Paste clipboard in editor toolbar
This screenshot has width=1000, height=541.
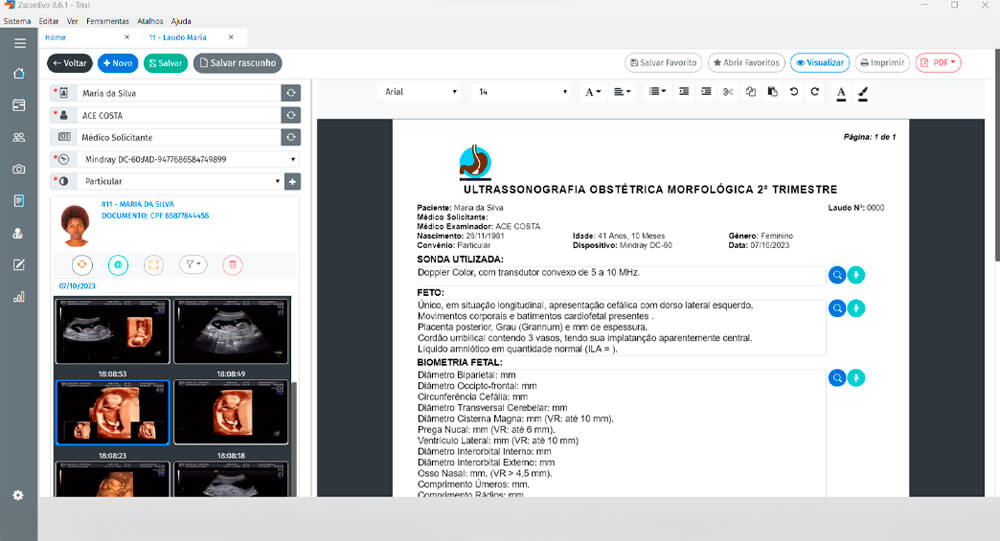pyautogui.click(x=772, y=92)
